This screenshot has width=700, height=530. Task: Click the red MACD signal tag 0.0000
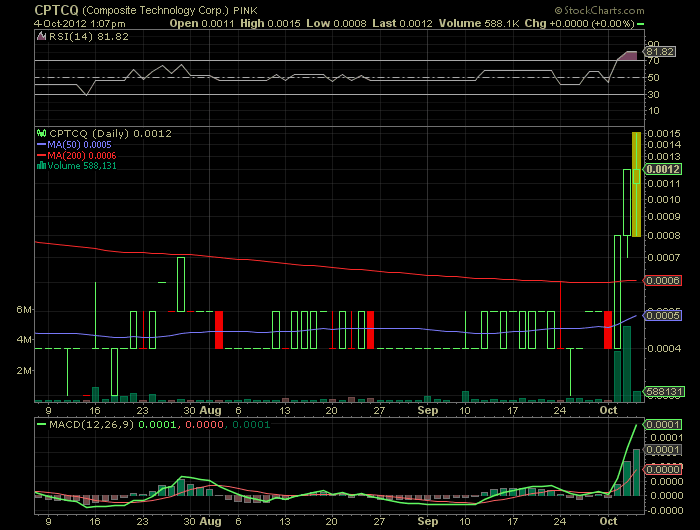tap(663, 469)
